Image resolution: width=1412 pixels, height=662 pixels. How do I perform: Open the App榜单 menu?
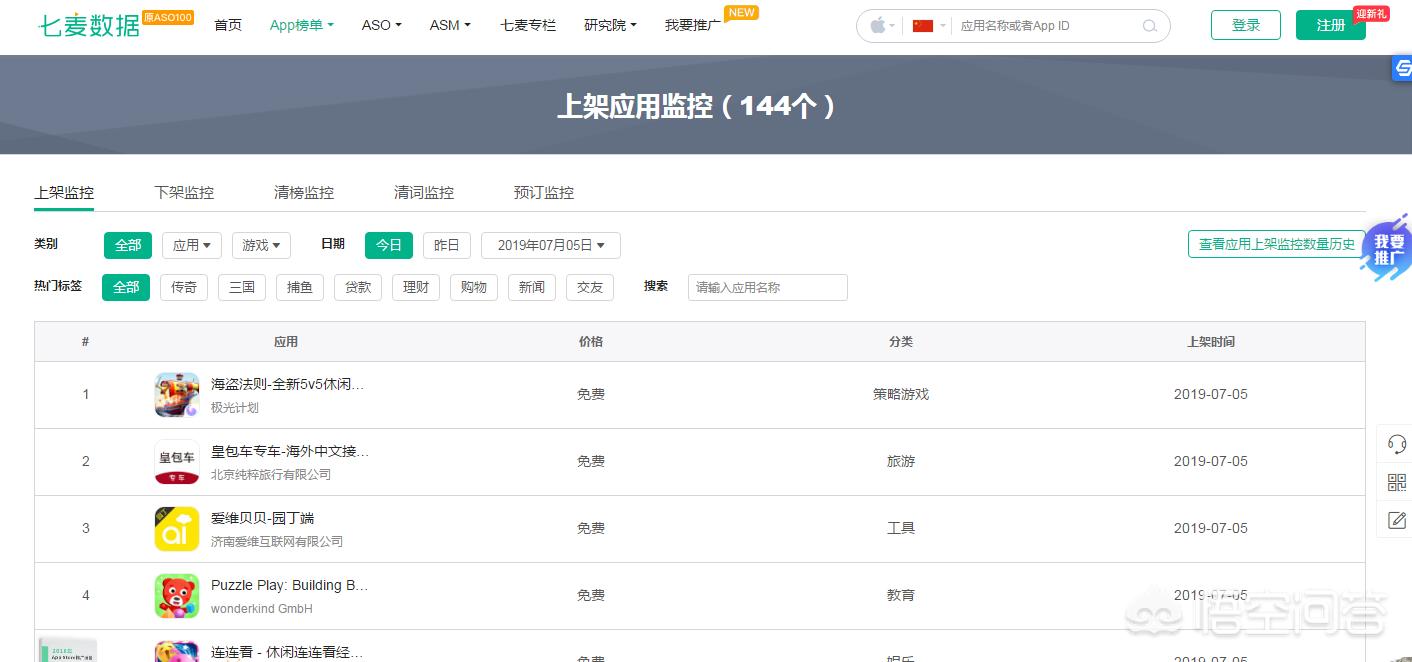302,25
